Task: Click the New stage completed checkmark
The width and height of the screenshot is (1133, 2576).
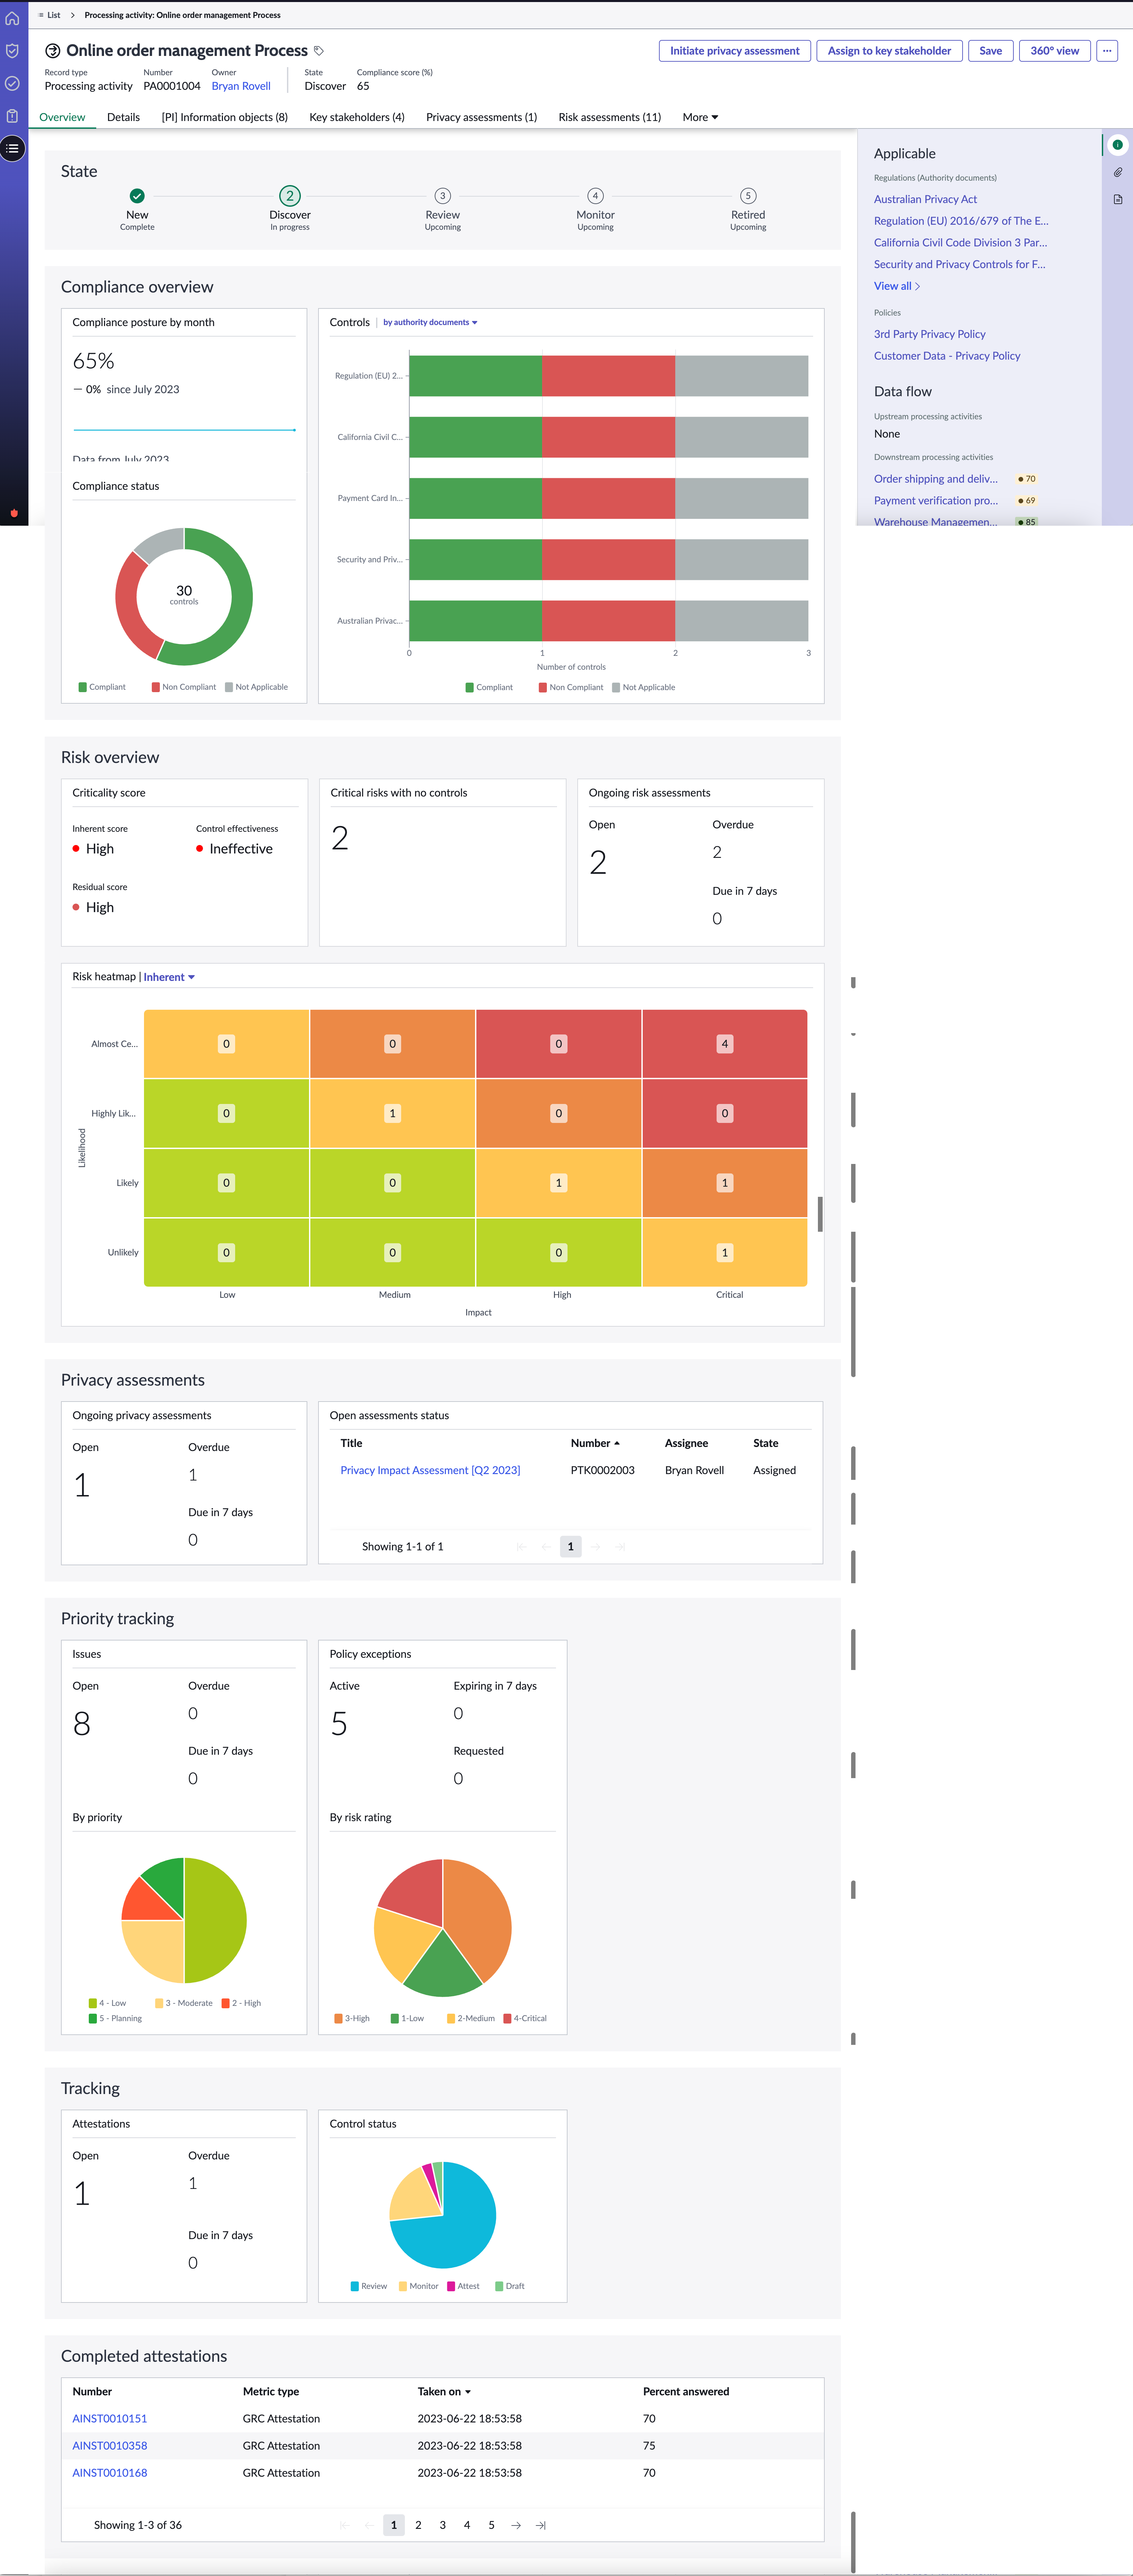Action: tap(137, 196)
